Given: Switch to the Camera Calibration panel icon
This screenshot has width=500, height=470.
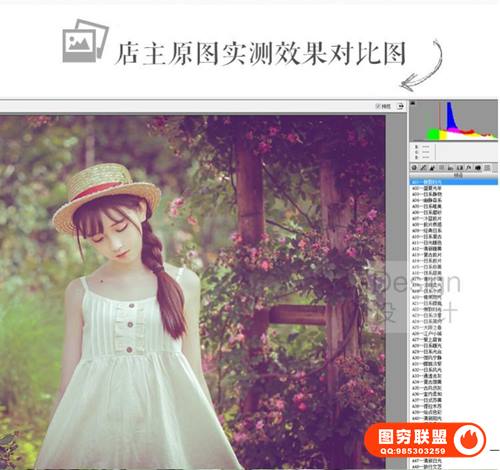Looking at the screenshot, I should [x=478, y=168].
